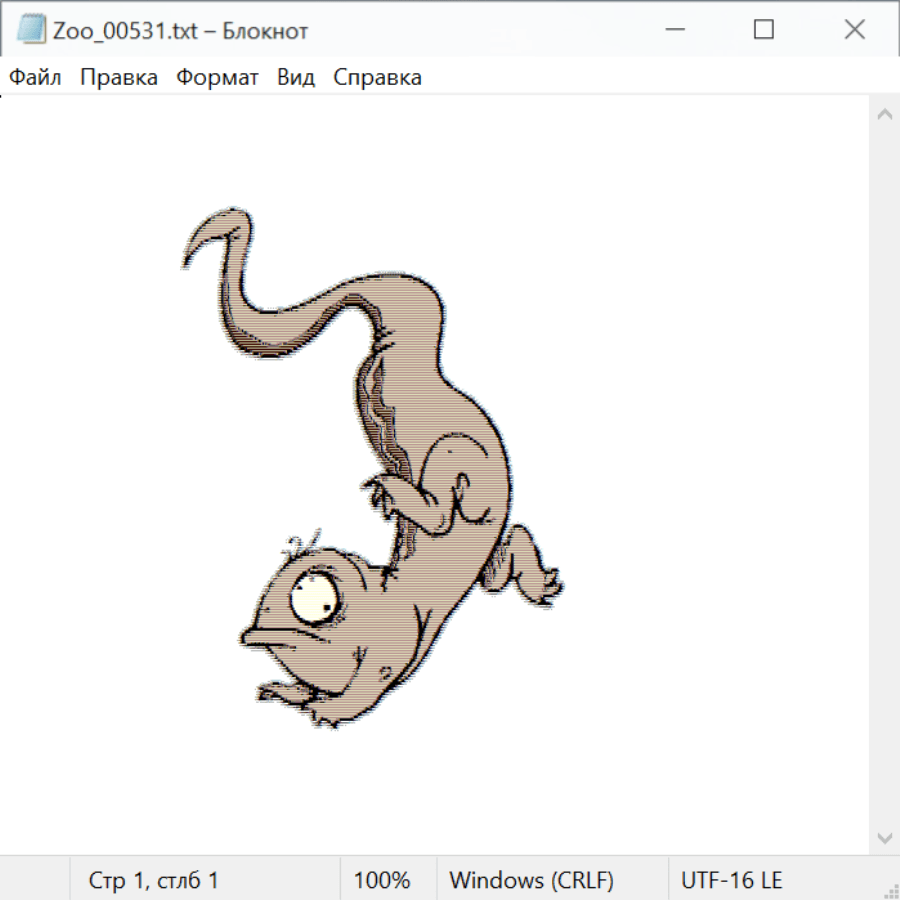Click the Zoo_00531.txt – Блокнот title text

click(x=181, y=30)
